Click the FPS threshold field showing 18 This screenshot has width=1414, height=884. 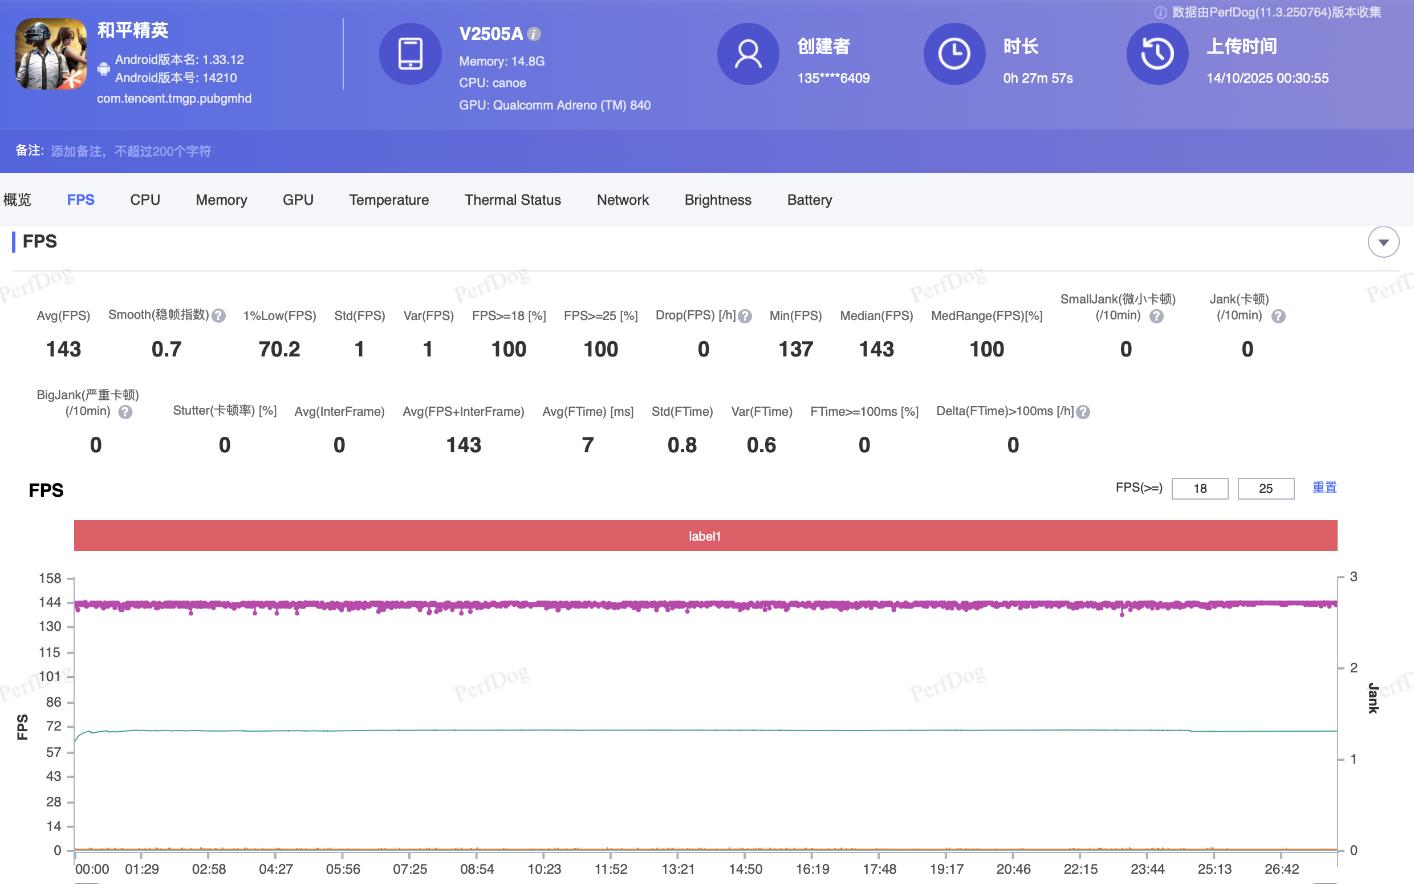click(x=1200, y=488)
